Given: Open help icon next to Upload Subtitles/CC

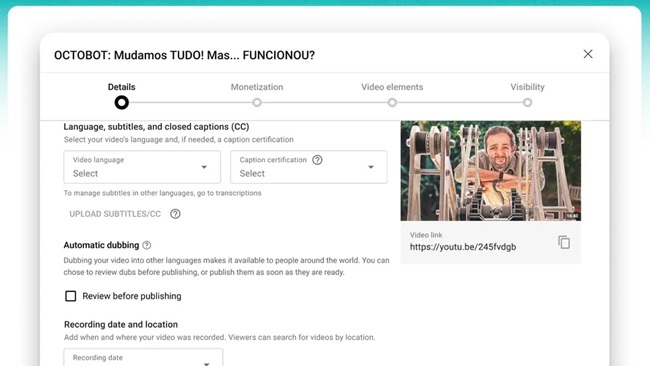Looking at the screenshot, I should pos(175,214).
